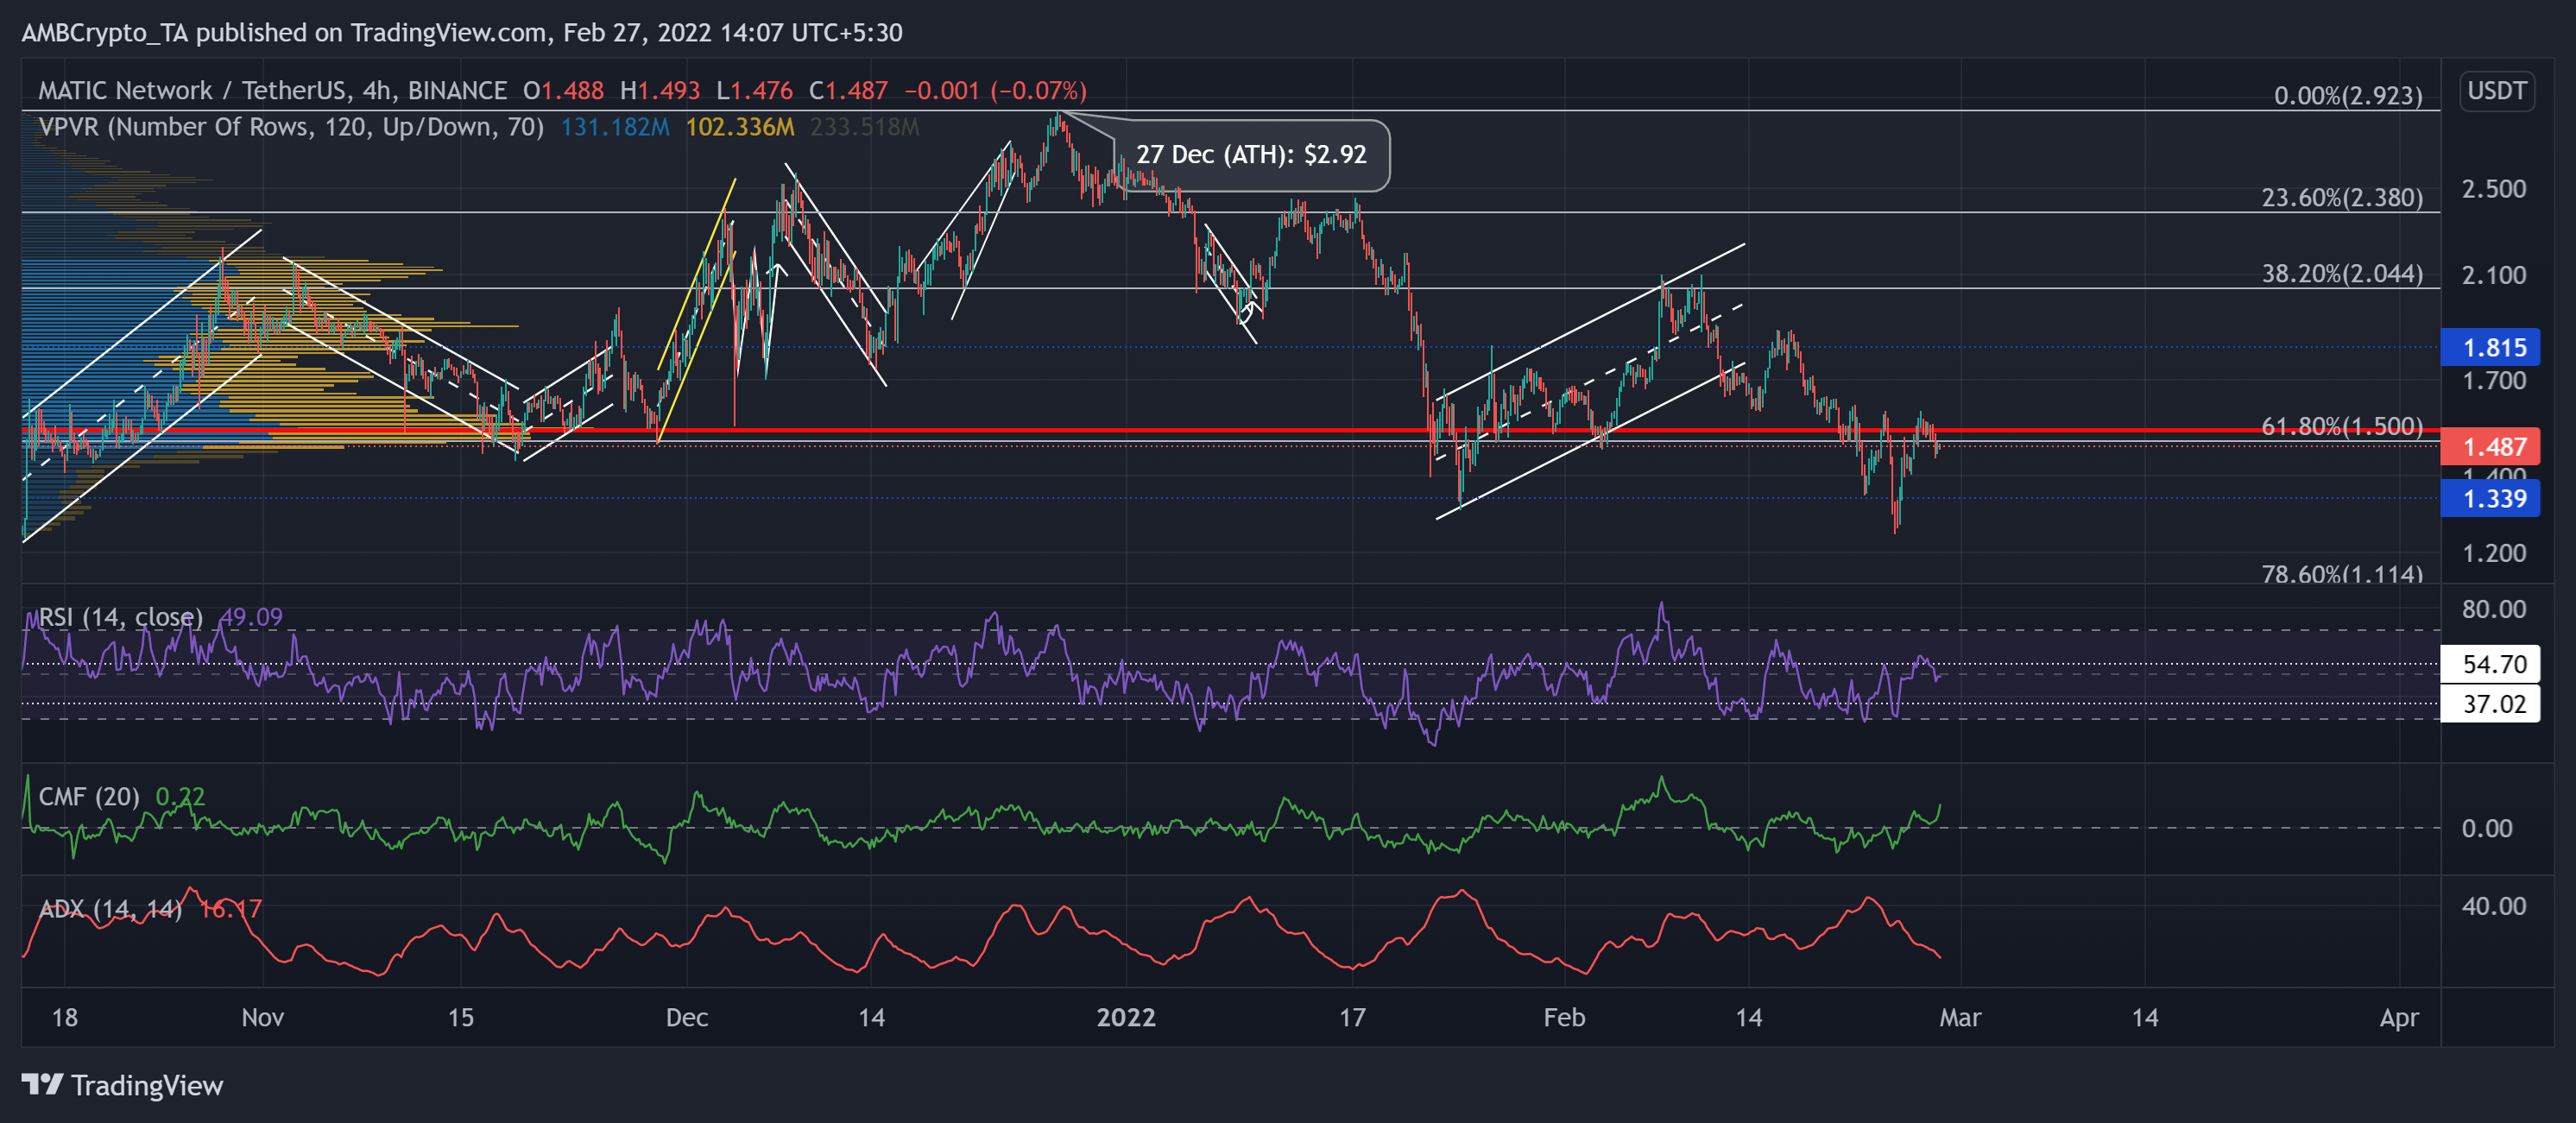The height and width of the screenshot is (1123, 2576).
Task: Click the 2.500 price axis value
Action: click(2493, 189)
